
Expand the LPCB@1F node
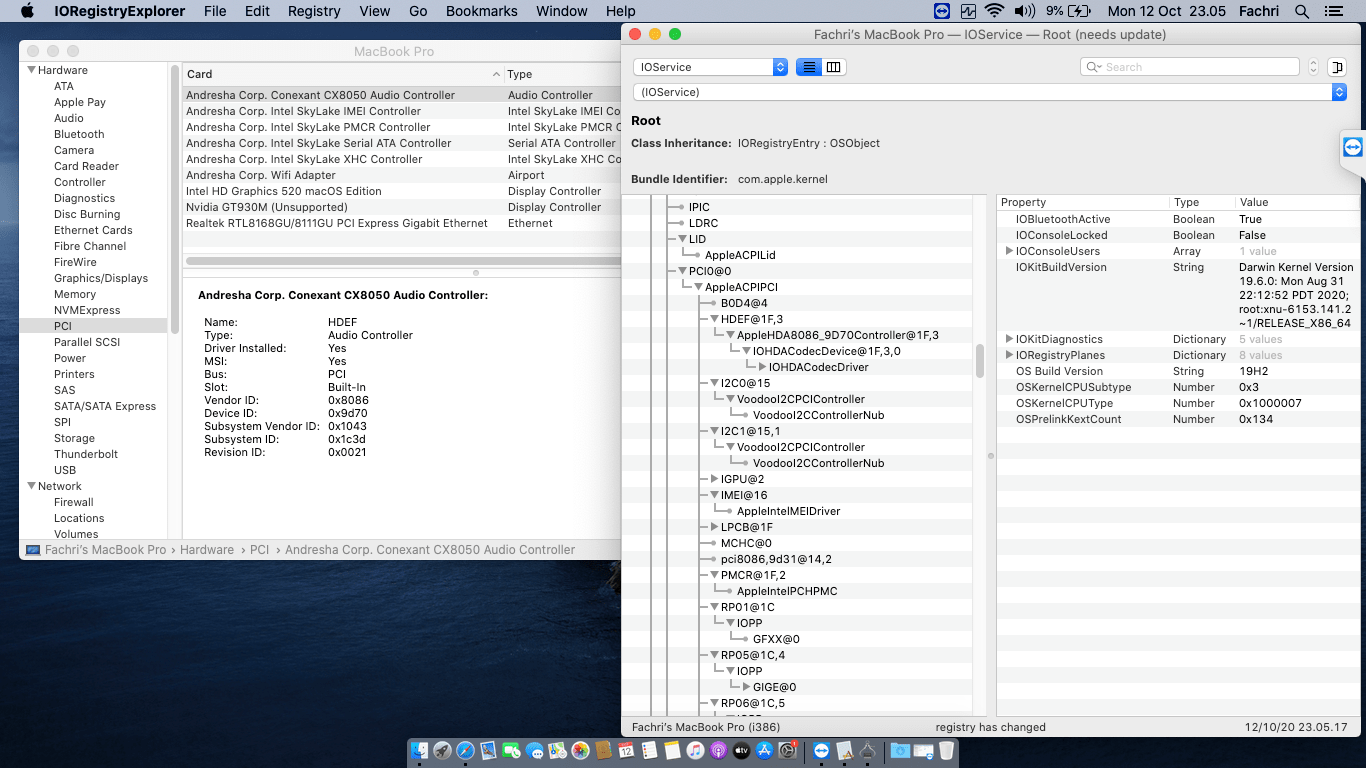click(714, 527)
